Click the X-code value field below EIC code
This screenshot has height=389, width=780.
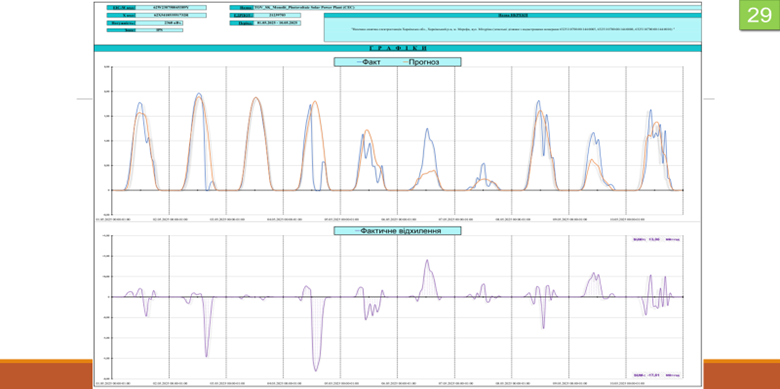pos(171,15)
